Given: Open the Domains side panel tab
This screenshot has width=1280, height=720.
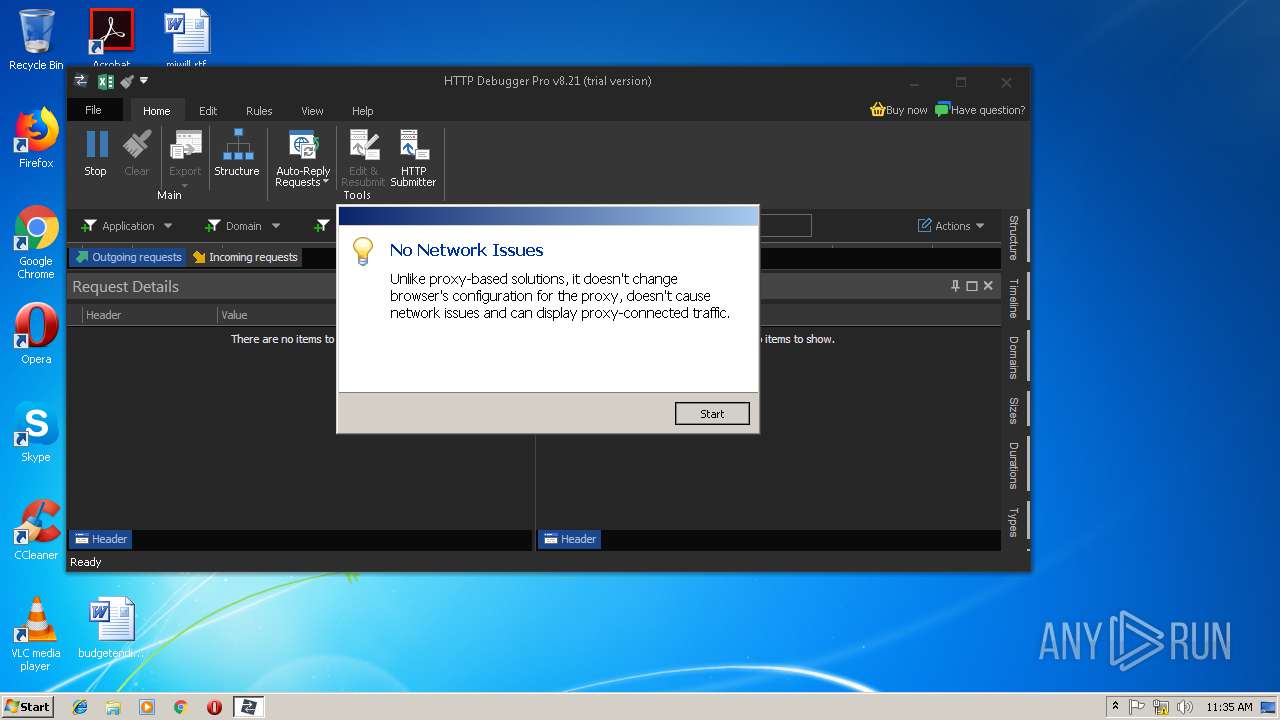Looking at the screenshot, I should point(1014,357).
